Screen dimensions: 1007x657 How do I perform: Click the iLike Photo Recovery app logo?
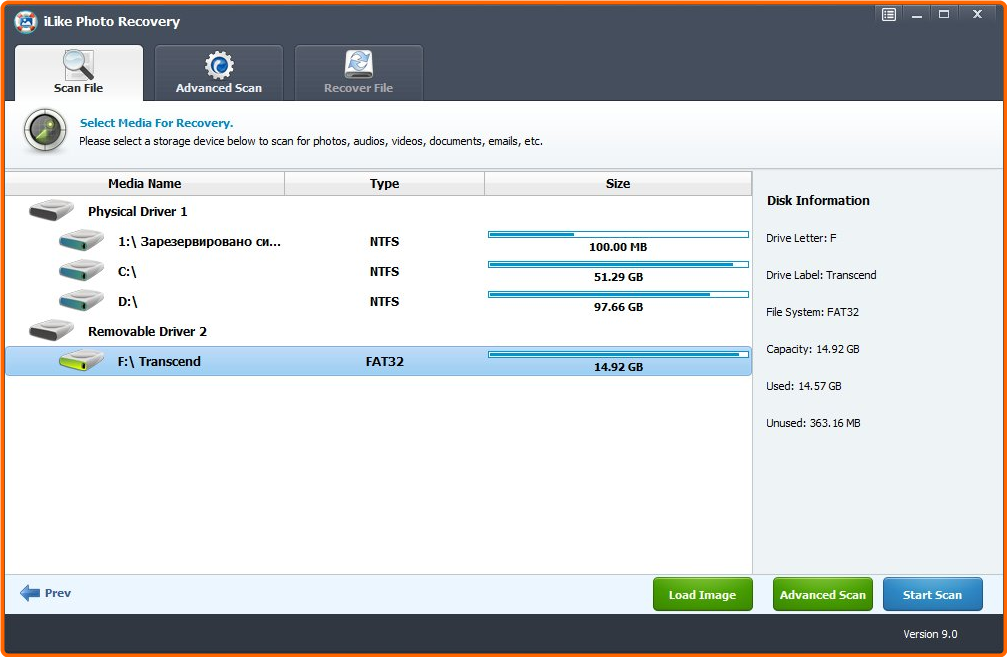pos(26,21)
